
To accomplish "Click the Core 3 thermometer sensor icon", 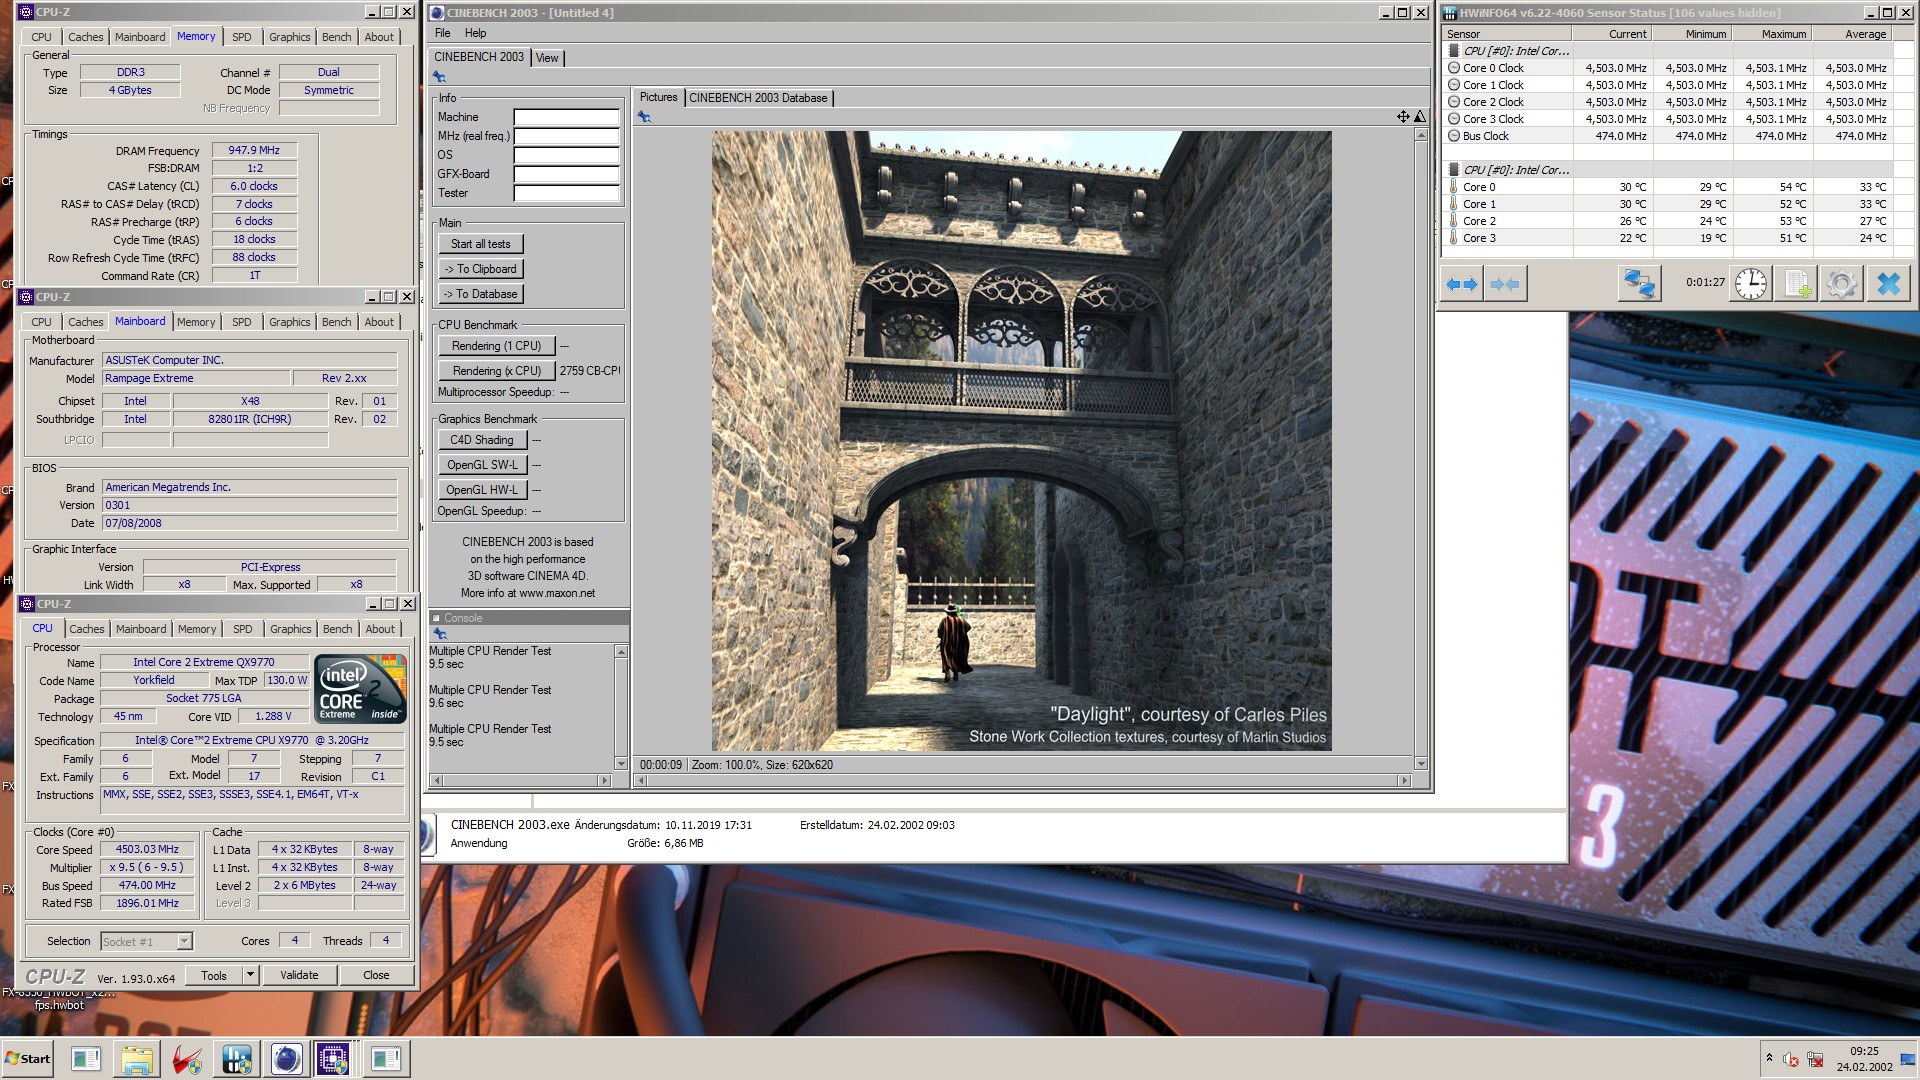I will [x=1454, y=238].
